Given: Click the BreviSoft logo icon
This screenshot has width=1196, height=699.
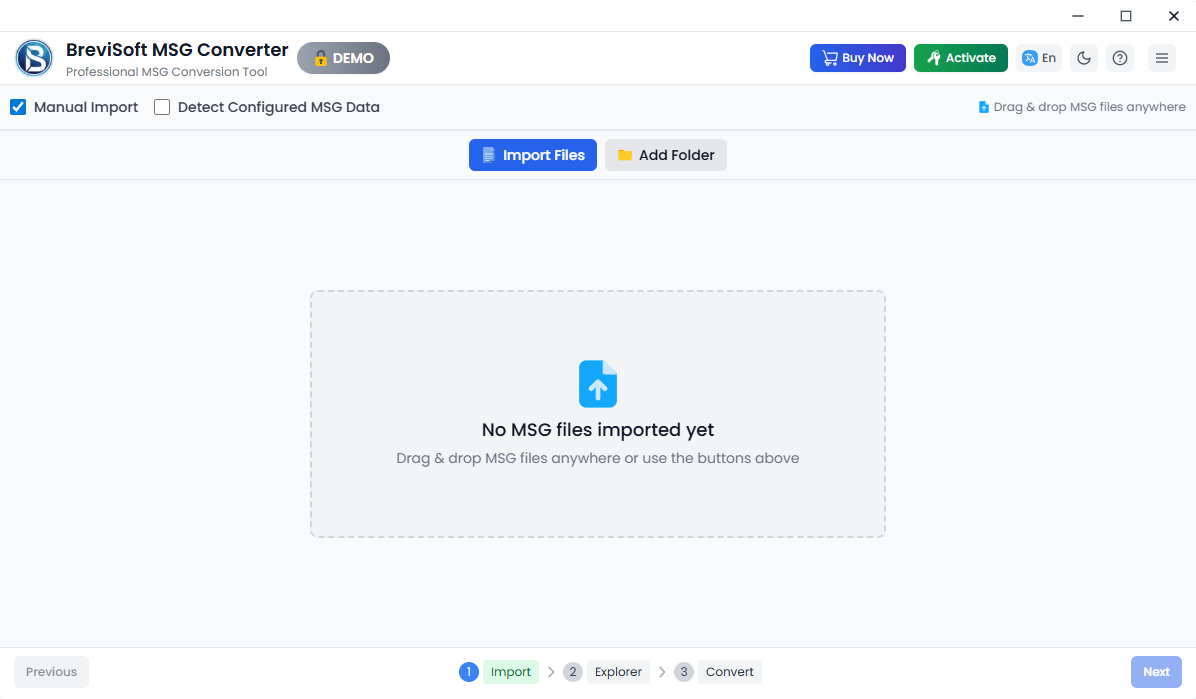Looking at the screenshot, I should [34, 58].
